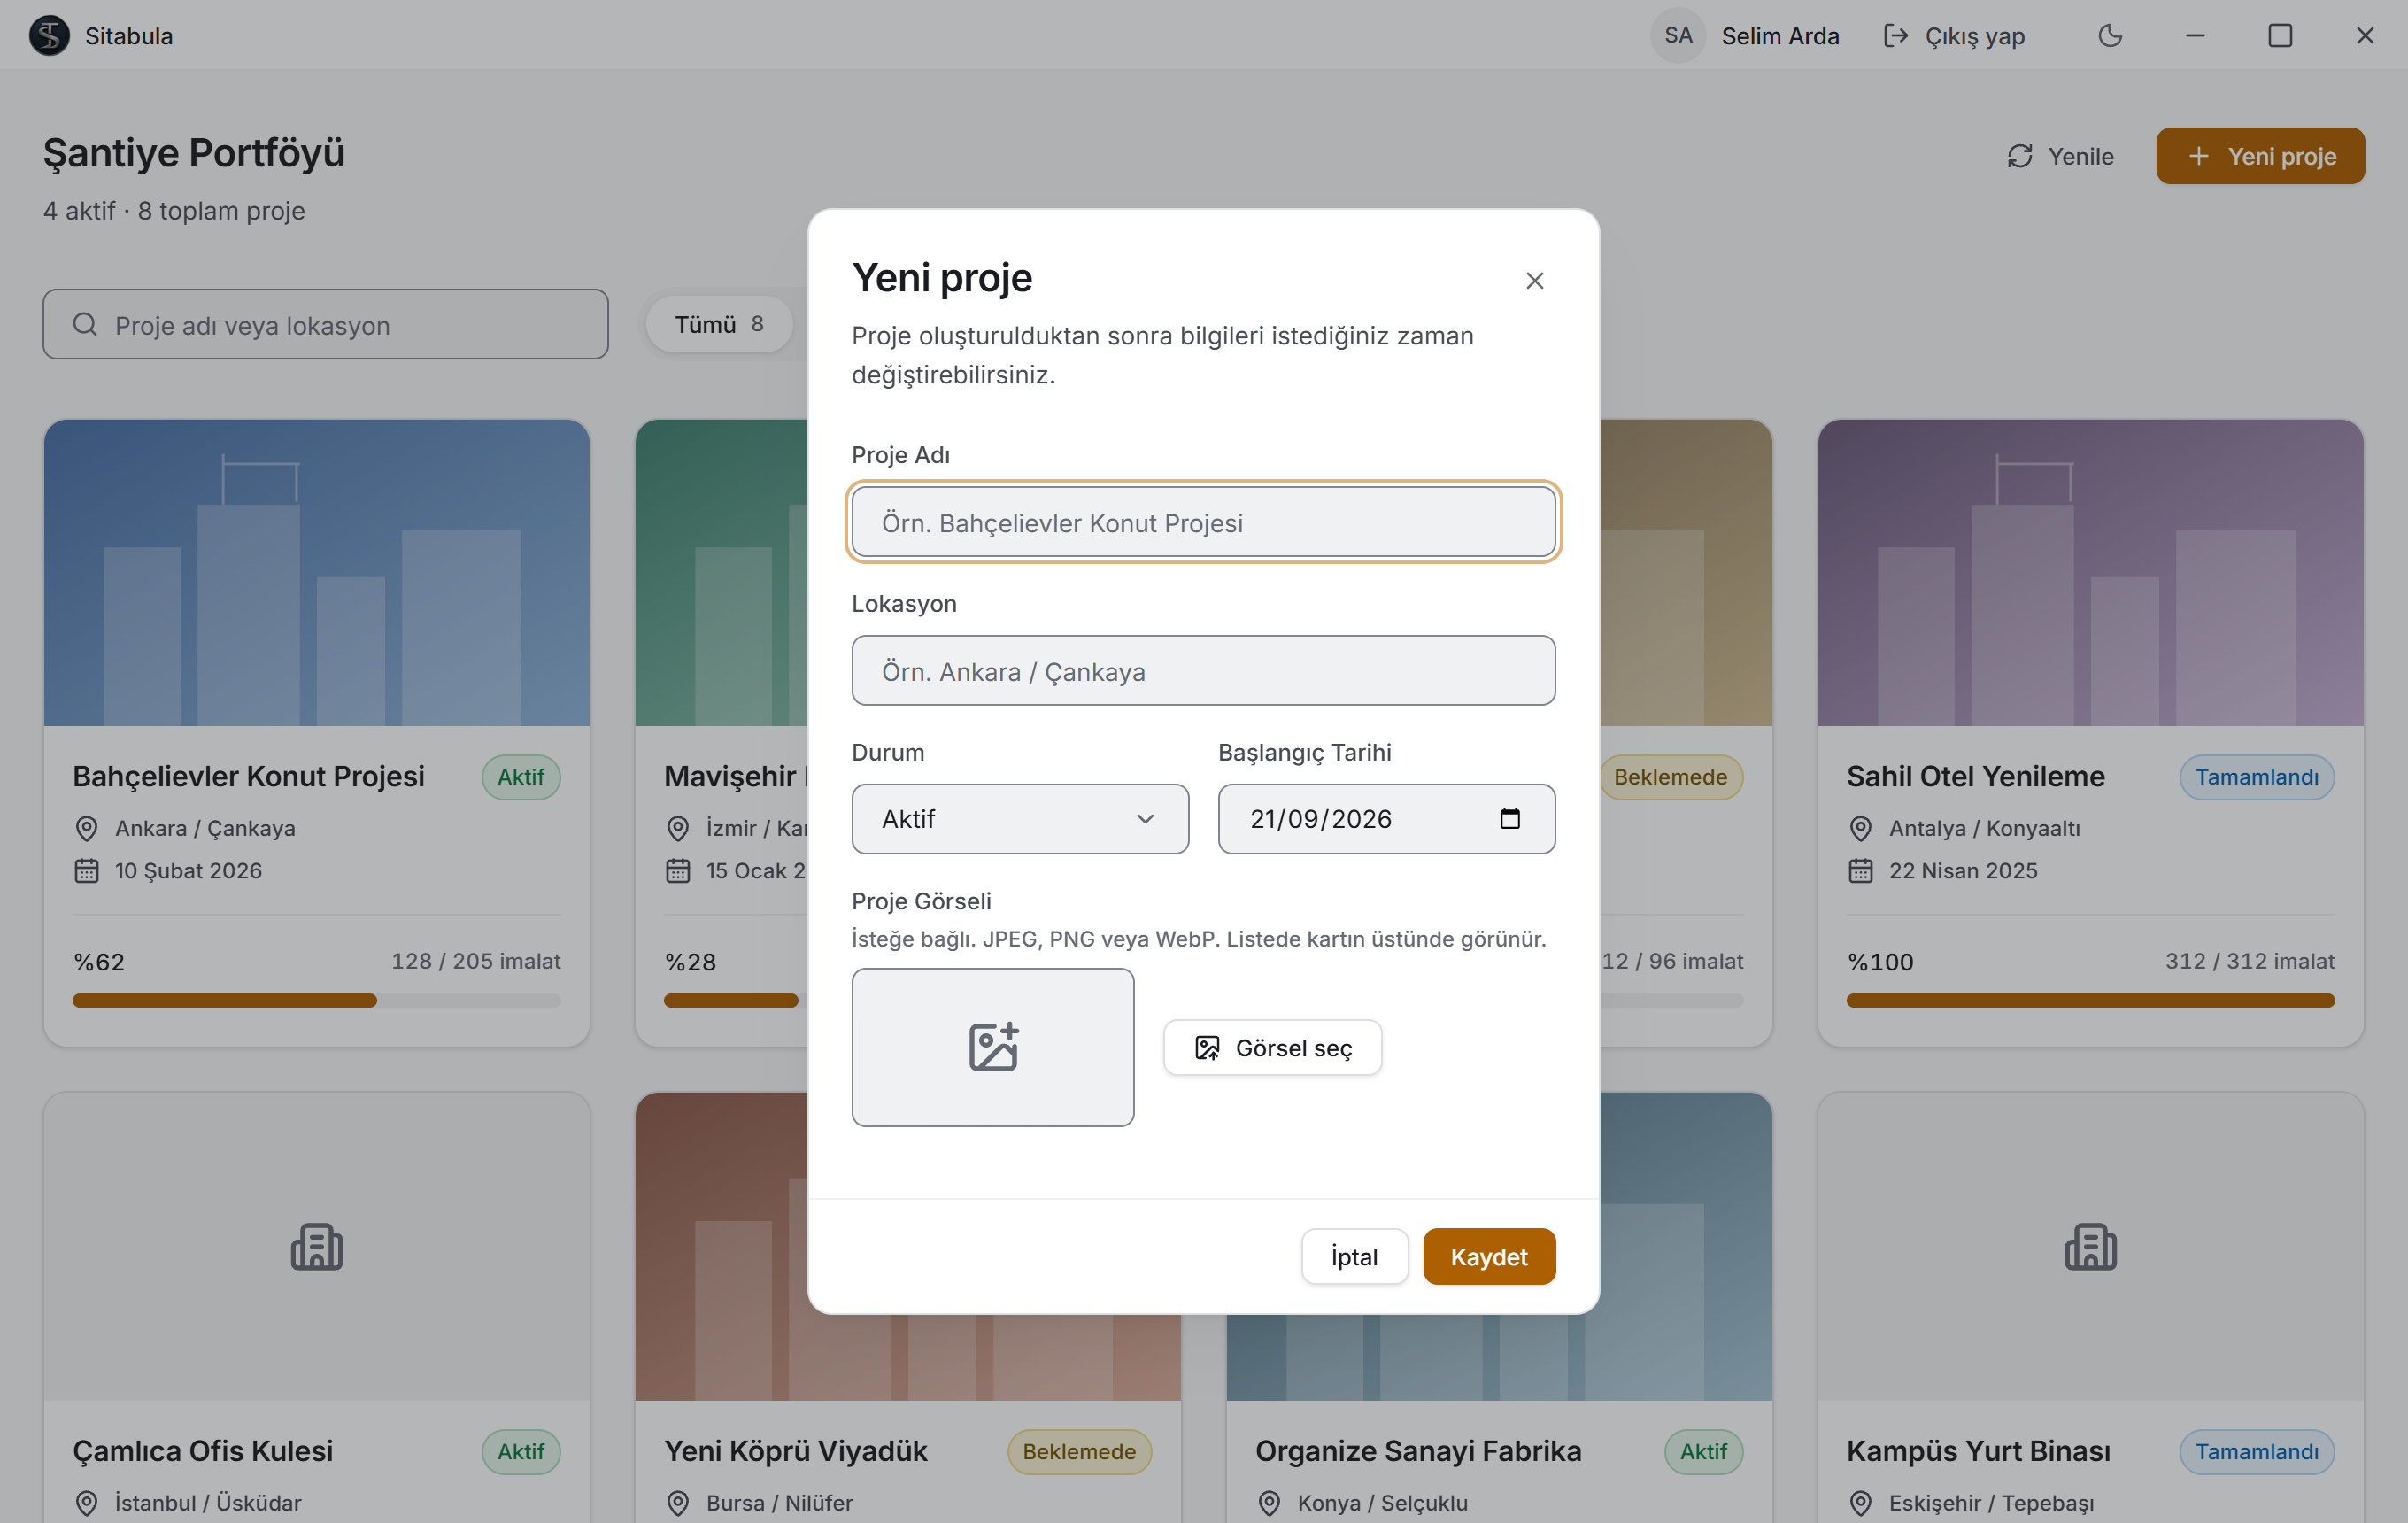The height and width of the screenshot is (1523, 2408).
Task: Click the 128 / 205 imalat text
Action: [x=476, y=961]
